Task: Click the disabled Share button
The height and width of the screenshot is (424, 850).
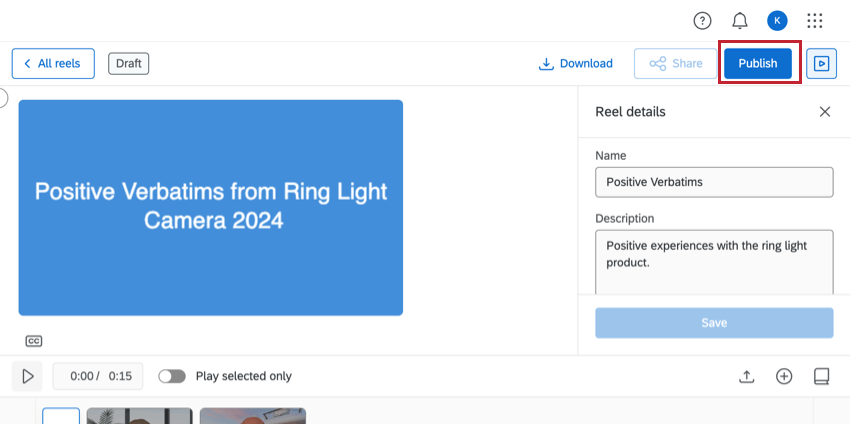Action: coord(676,63)
